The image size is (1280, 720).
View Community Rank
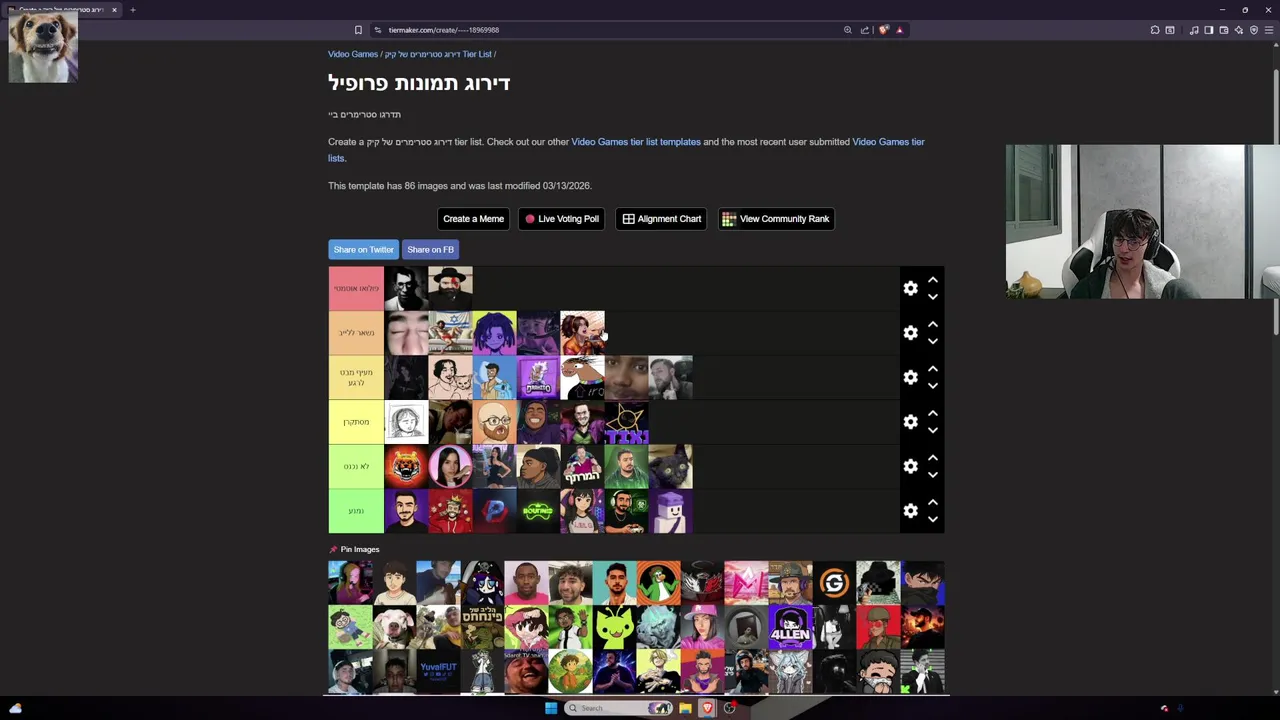tap(776, 219)
